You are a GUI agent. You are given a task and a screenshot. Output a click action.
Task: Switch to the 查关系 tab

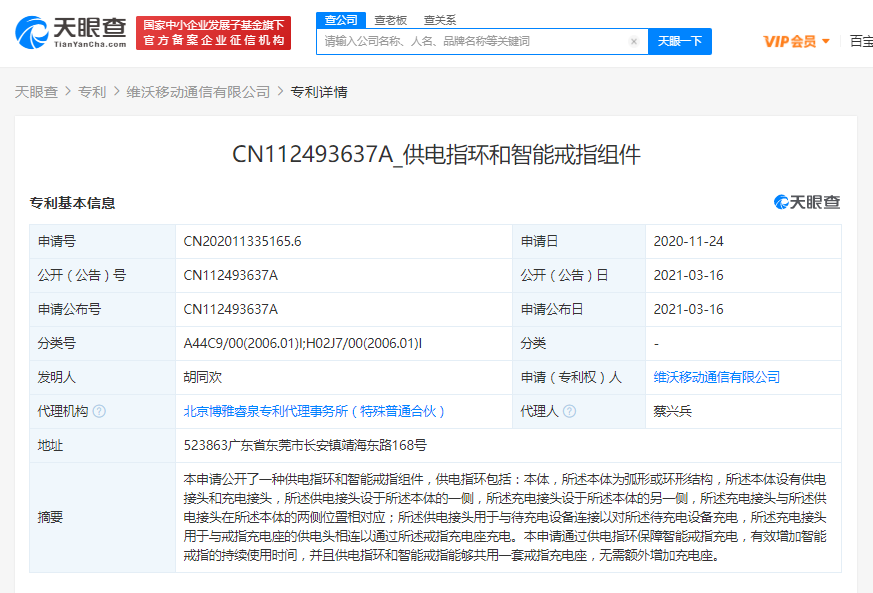pyautogui.click(x=440, y=19)
